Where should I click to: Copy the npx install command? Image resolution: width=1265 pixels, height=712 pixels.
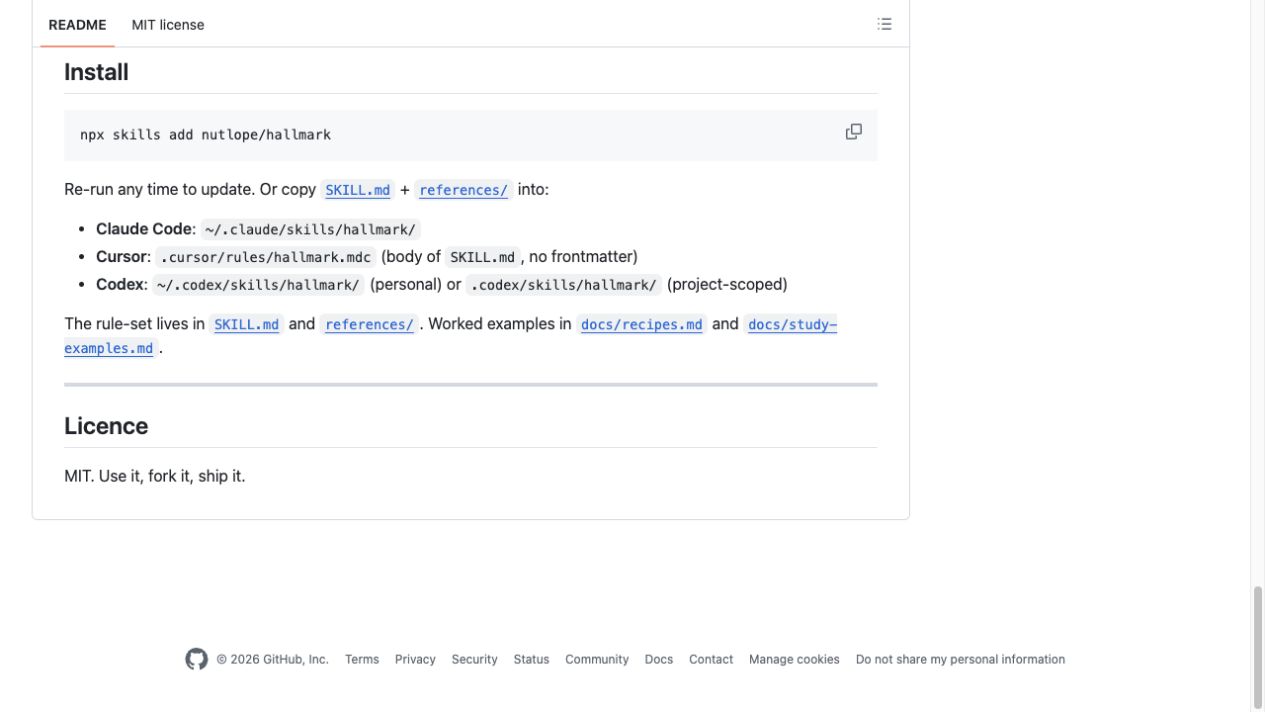[853, 132]
